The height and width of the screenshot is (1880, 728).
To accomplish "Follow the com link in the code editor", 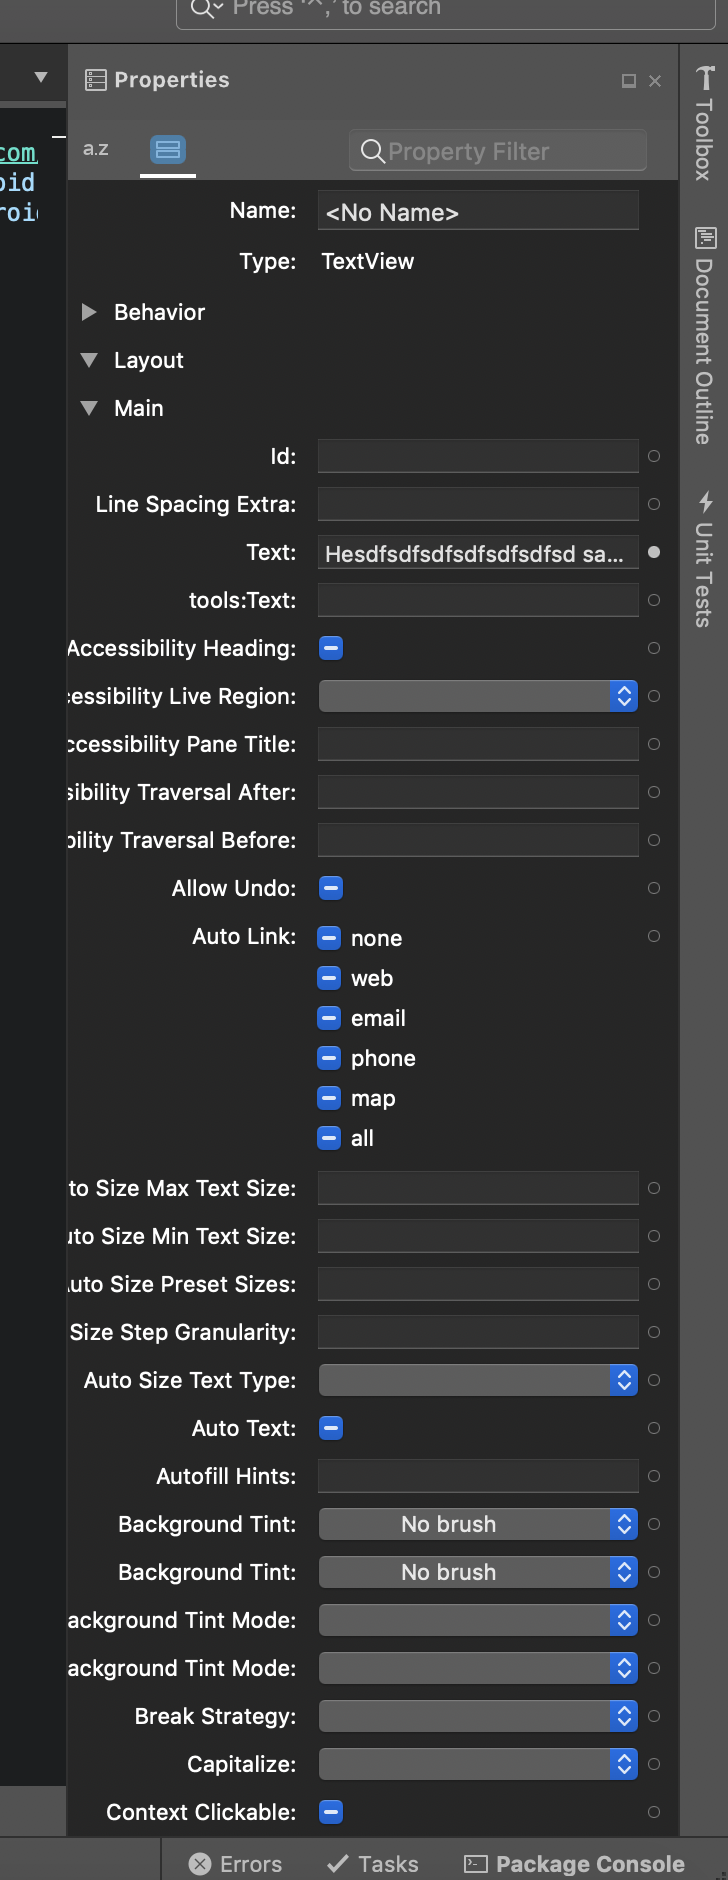I will point(16,152).
